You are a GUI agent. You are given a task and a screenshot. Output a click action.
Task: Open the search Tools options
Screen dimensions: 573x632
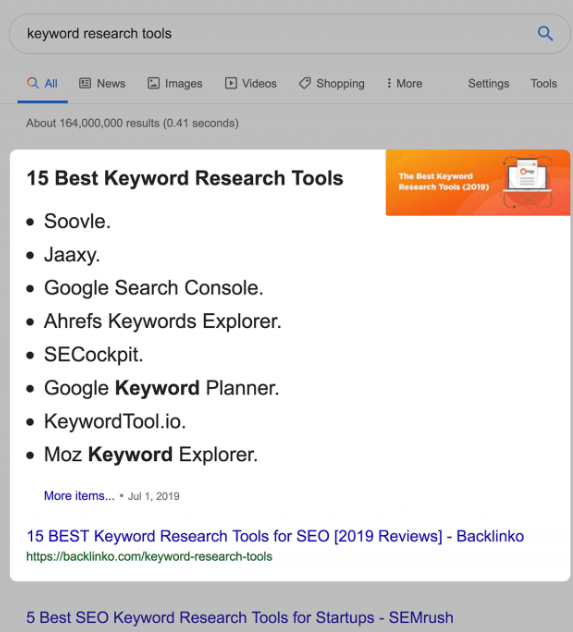544,83
